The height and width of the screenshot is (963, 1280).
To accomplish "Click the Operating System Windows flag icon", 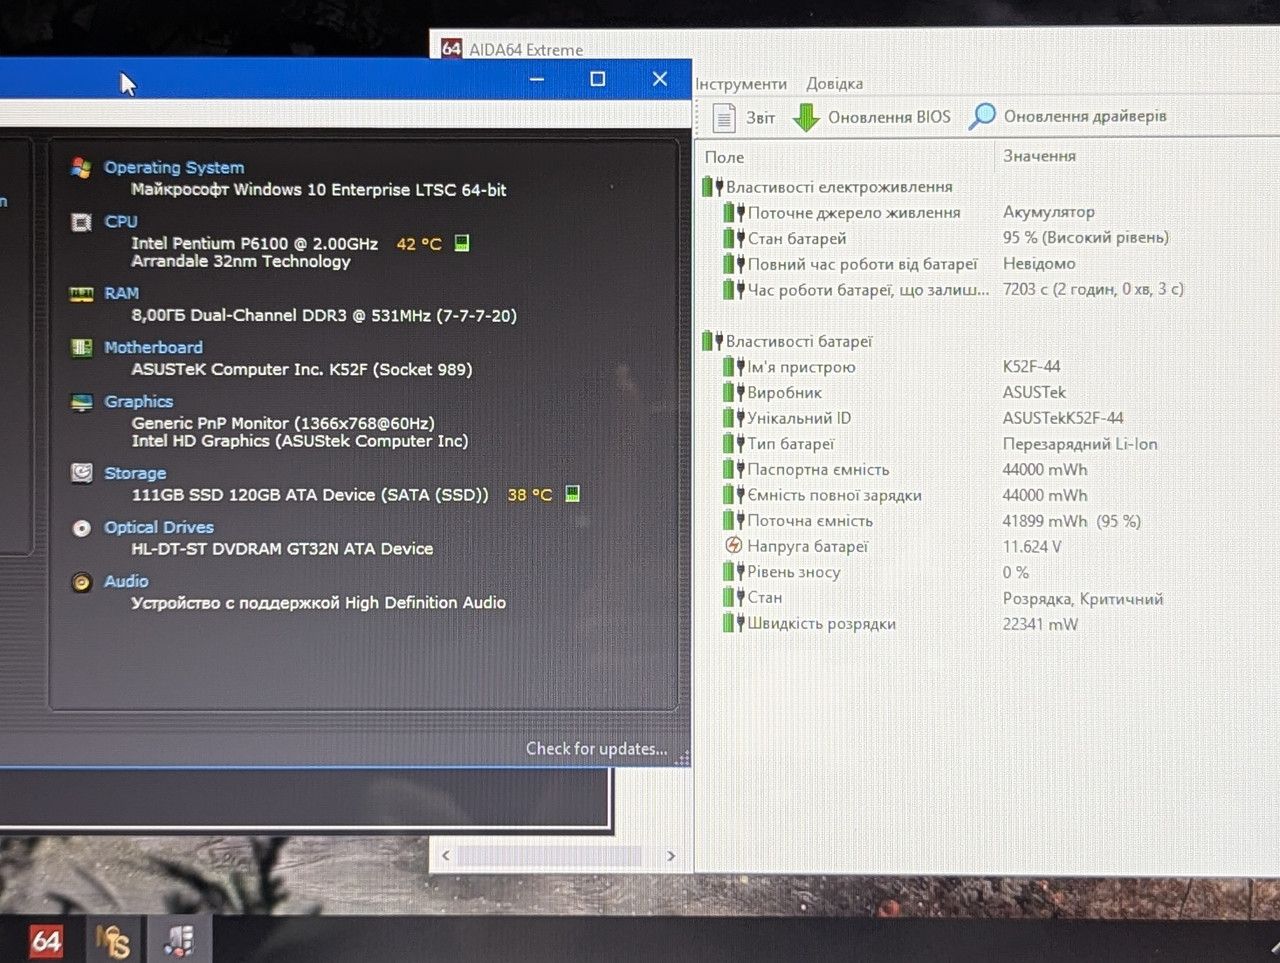I will pos(82,168).
